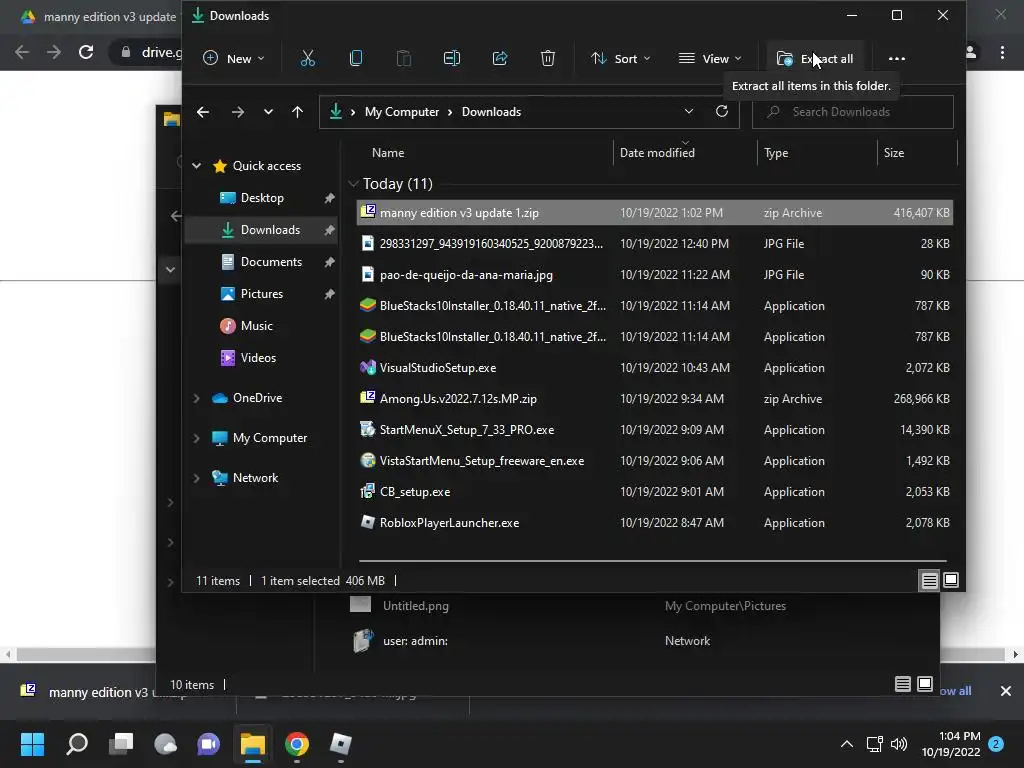Click the Share icon in toolbar
The height and width of the screenshot is (768, 1024).
pyautogui.click(x=500, y=58)
